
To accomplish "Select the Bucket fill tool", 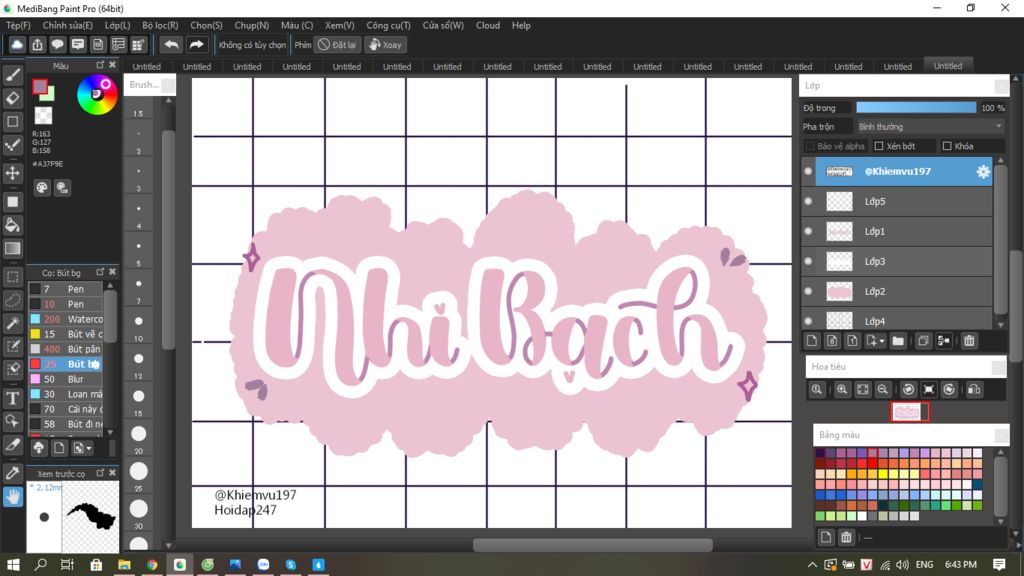I will tap(12, 225).
